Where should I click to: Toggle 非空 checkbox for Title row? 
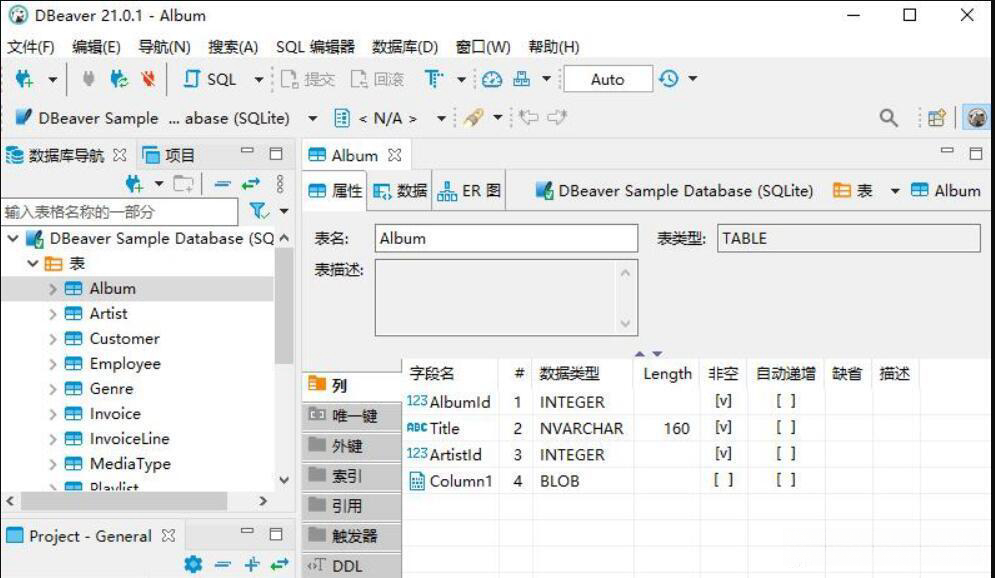pos(723,428)
